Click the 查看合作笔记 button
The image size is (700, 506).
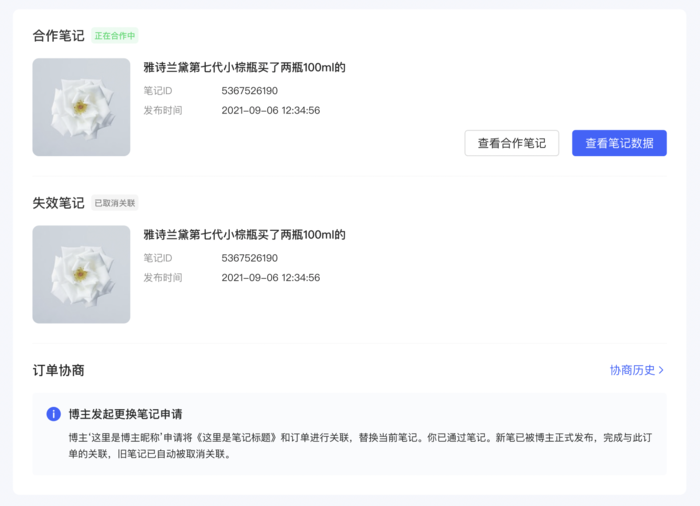click(x=511, y=143)
